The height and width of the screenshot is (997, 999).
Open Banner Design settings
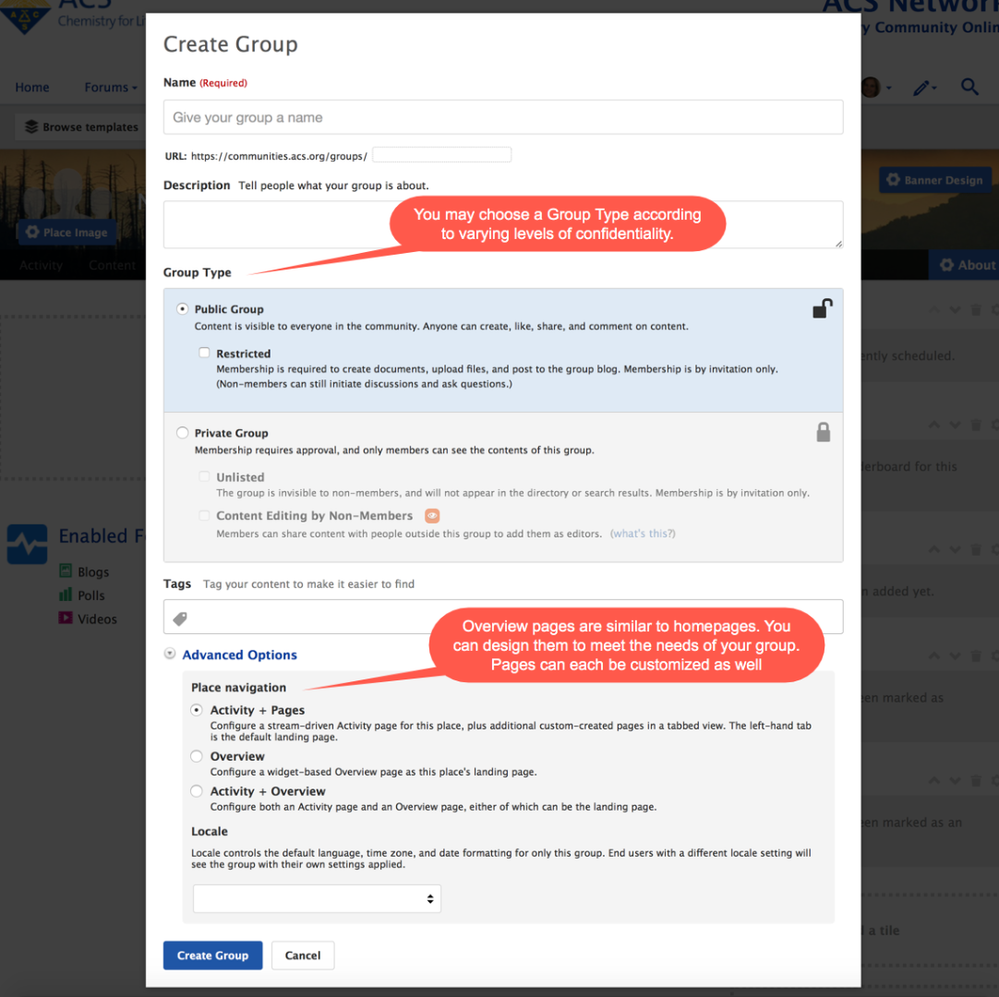[934, 180]
